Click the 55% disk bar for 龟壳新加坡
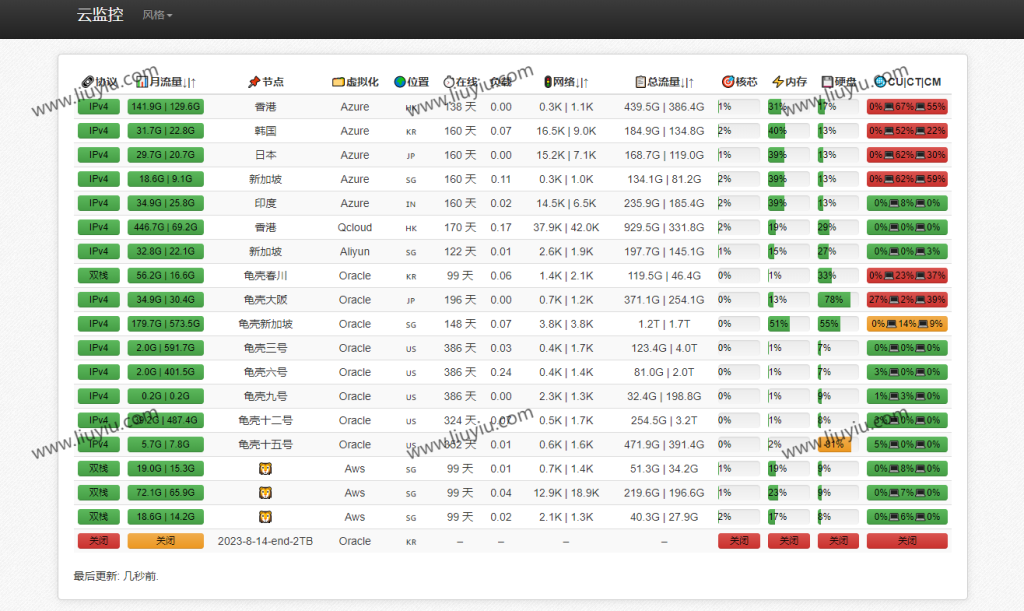The width and height of the screenshot is (1024, 611). [x=829, y=324]
